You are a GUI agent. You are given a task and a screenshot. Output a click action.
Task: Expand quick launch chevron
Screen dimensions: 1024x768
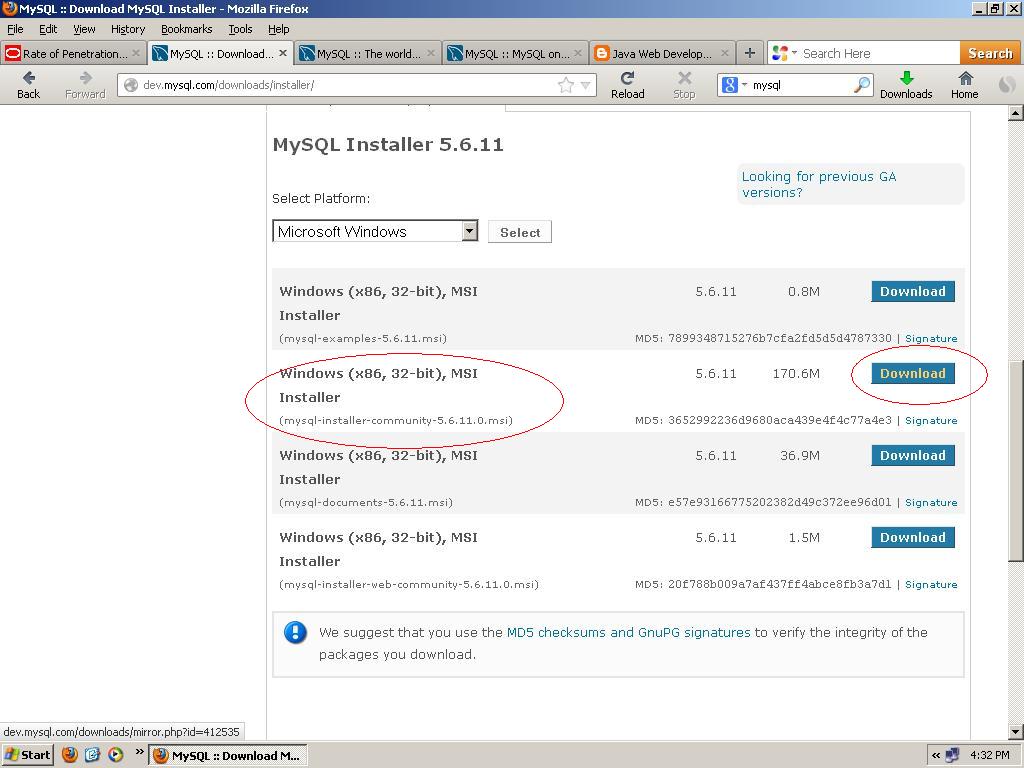(139, 752)
